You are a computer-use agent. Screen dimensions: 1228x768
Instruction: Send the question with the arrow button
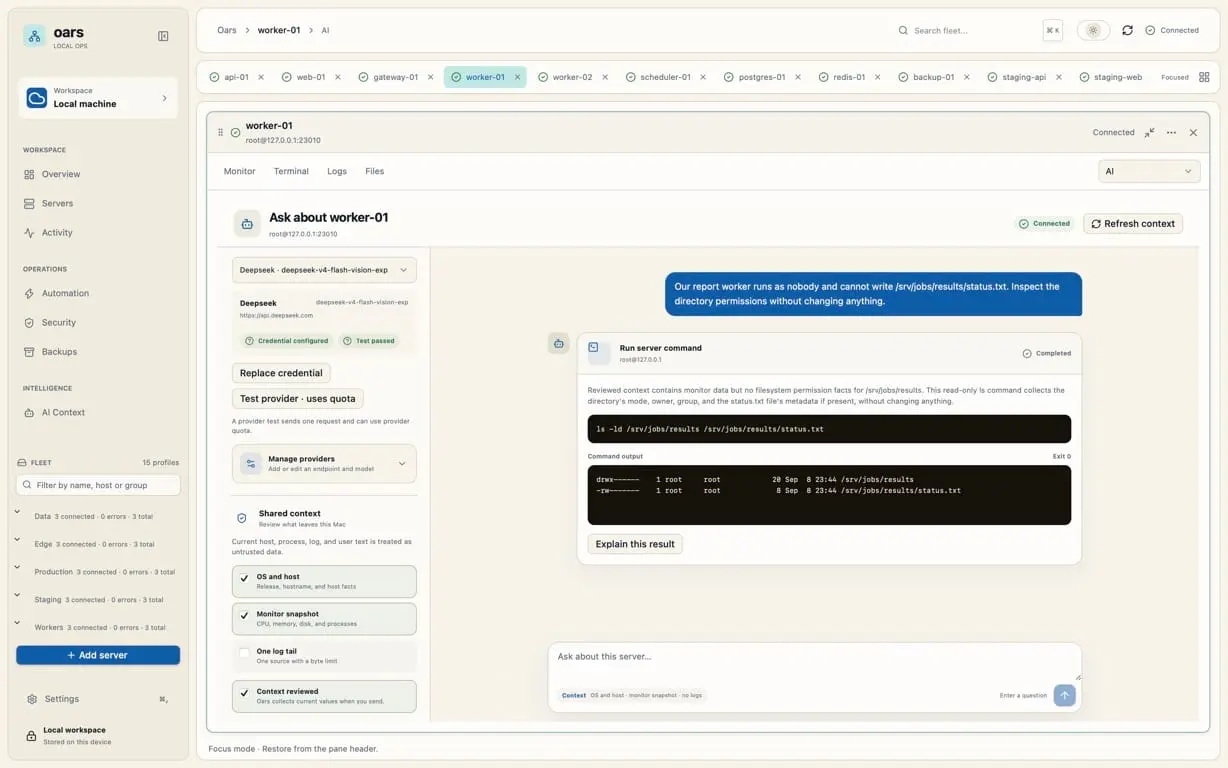pyautogui.click(x=1064, y=695)
